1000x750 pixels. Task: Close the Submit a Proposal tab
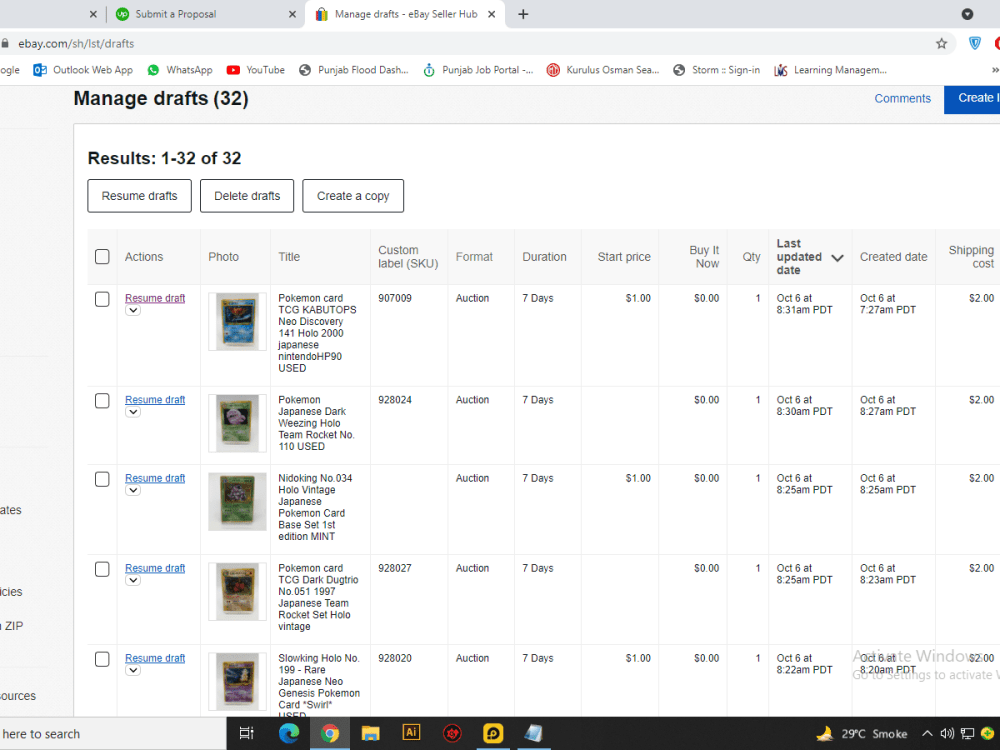[292, 14]
